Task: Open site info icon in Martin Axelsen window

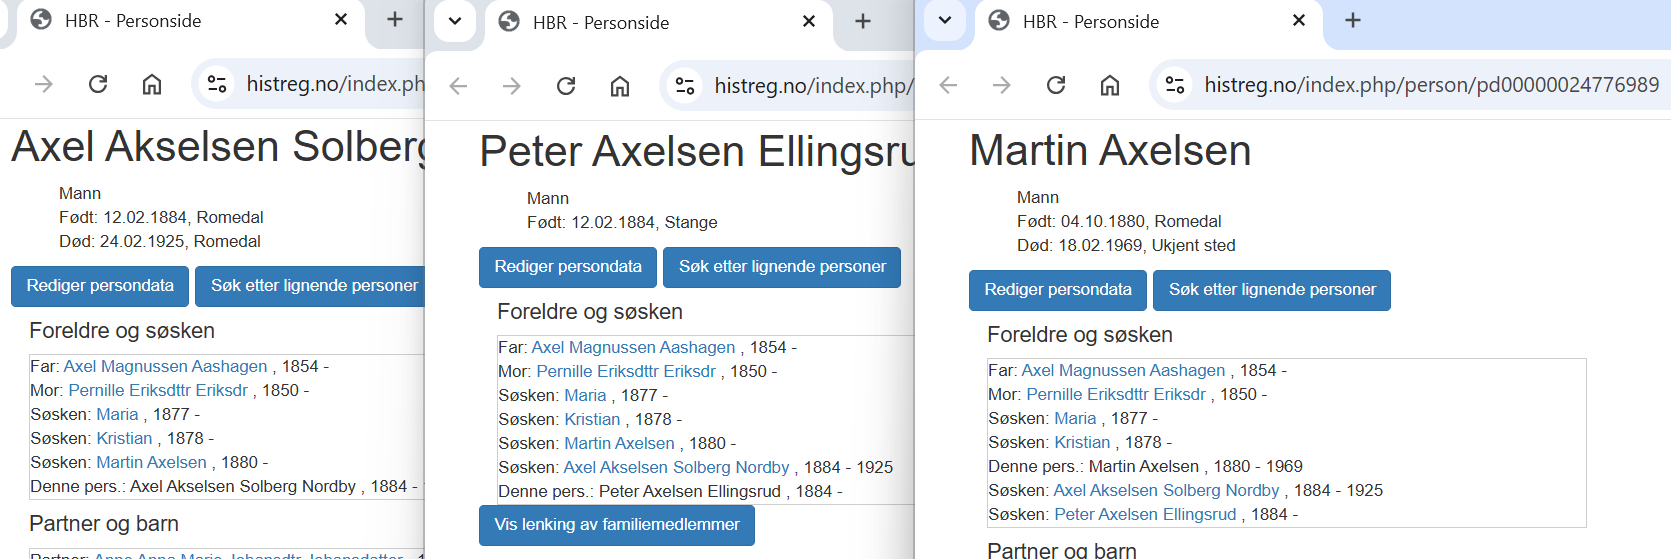Action: 1175,85
